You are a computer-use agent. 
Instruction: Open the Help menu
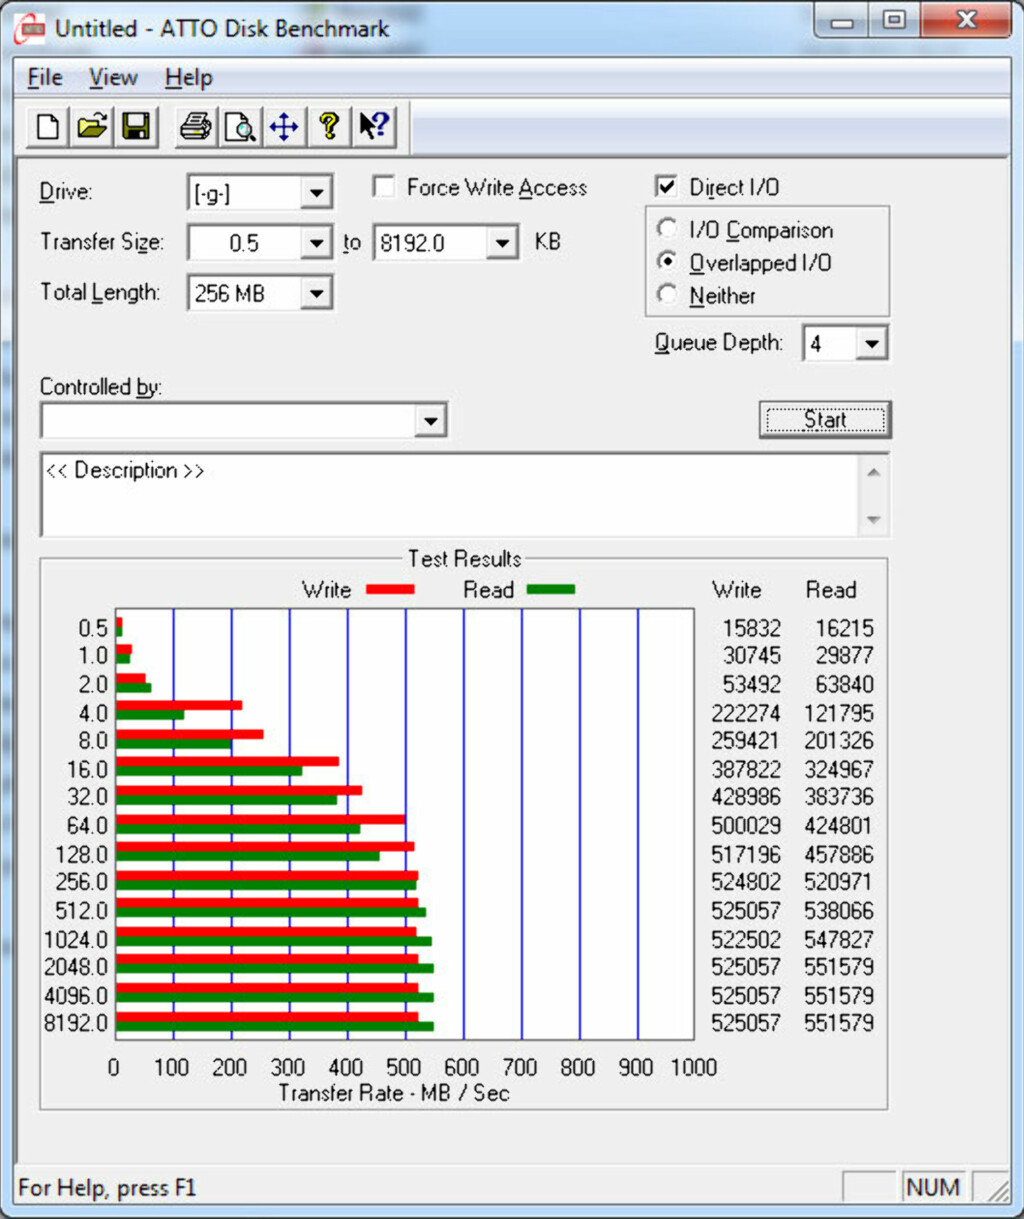coord(189,78)
